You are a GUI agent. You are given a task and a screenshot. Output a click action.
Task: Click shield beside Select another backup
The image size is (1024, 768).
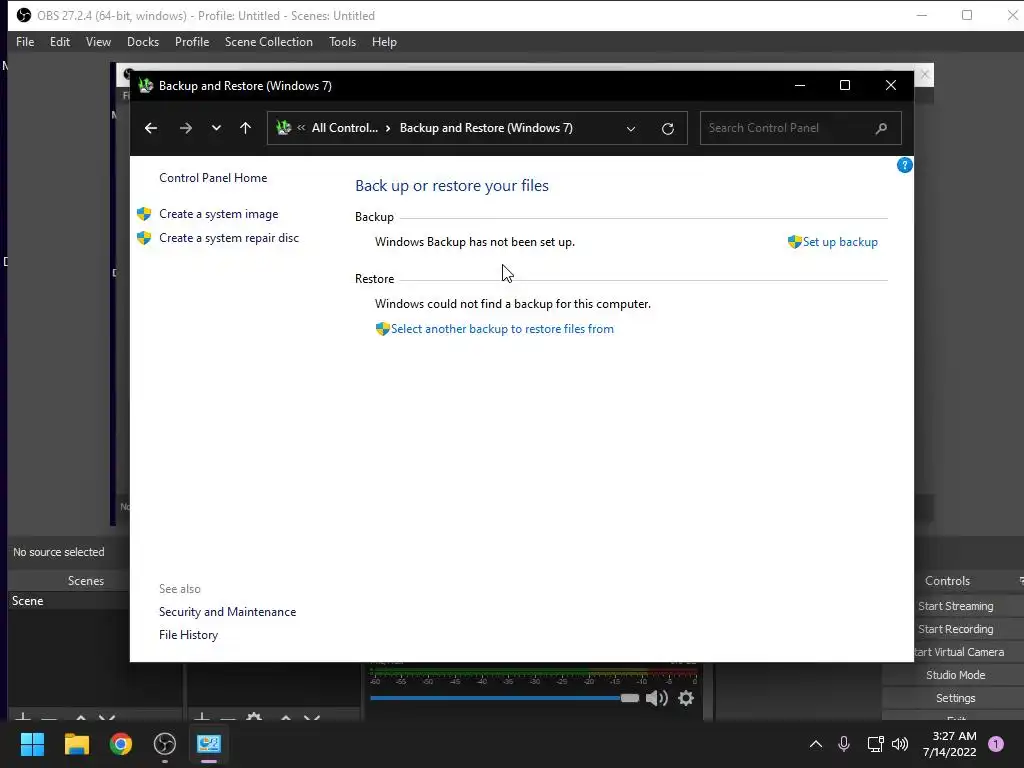(x=383, y=329)
